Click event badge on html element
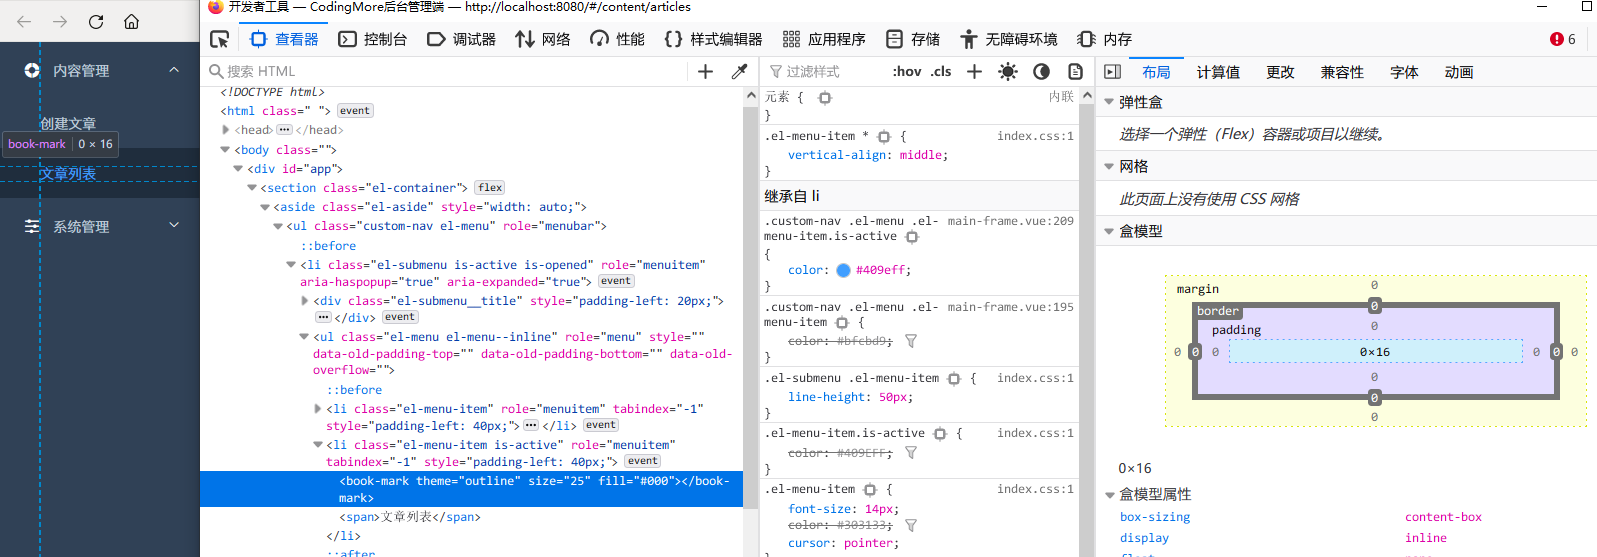Screen dimensions: 1597x557 [x=355, y=111]
